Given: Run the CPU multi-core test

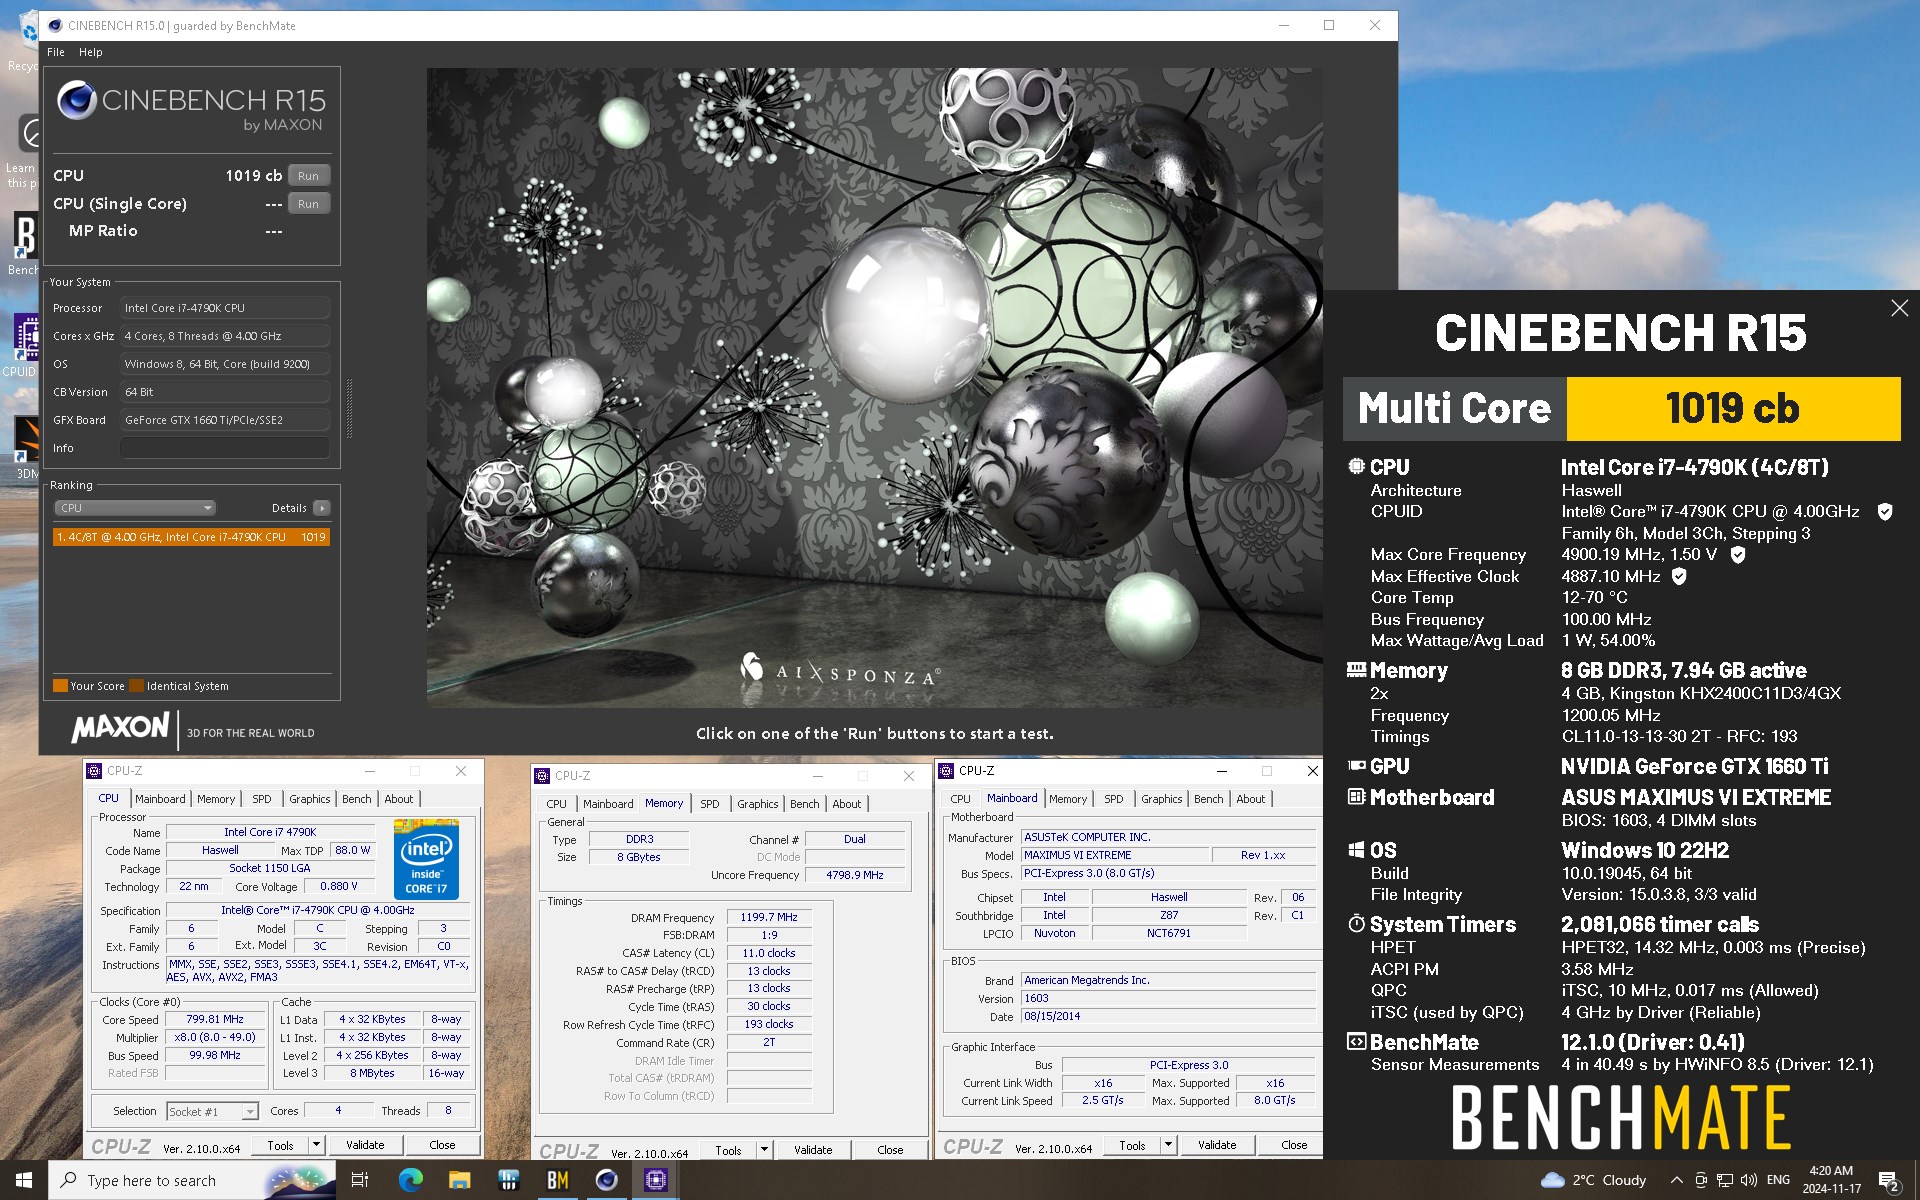Looking at the screenshot, I should (308, 176).
